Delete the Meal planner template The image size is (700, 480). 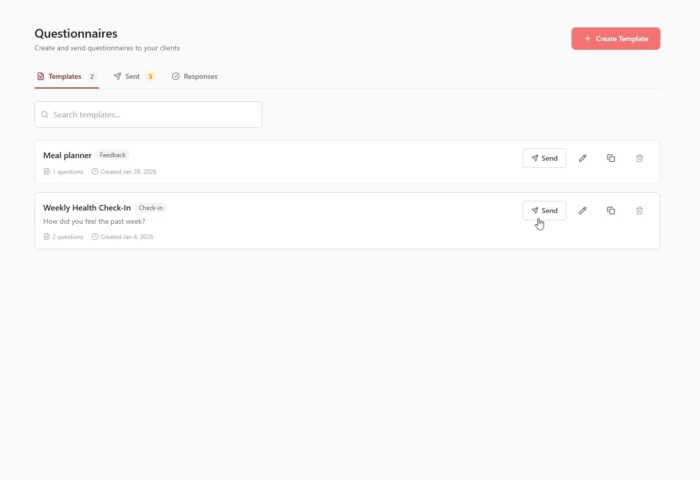click(x=640, y=158)
